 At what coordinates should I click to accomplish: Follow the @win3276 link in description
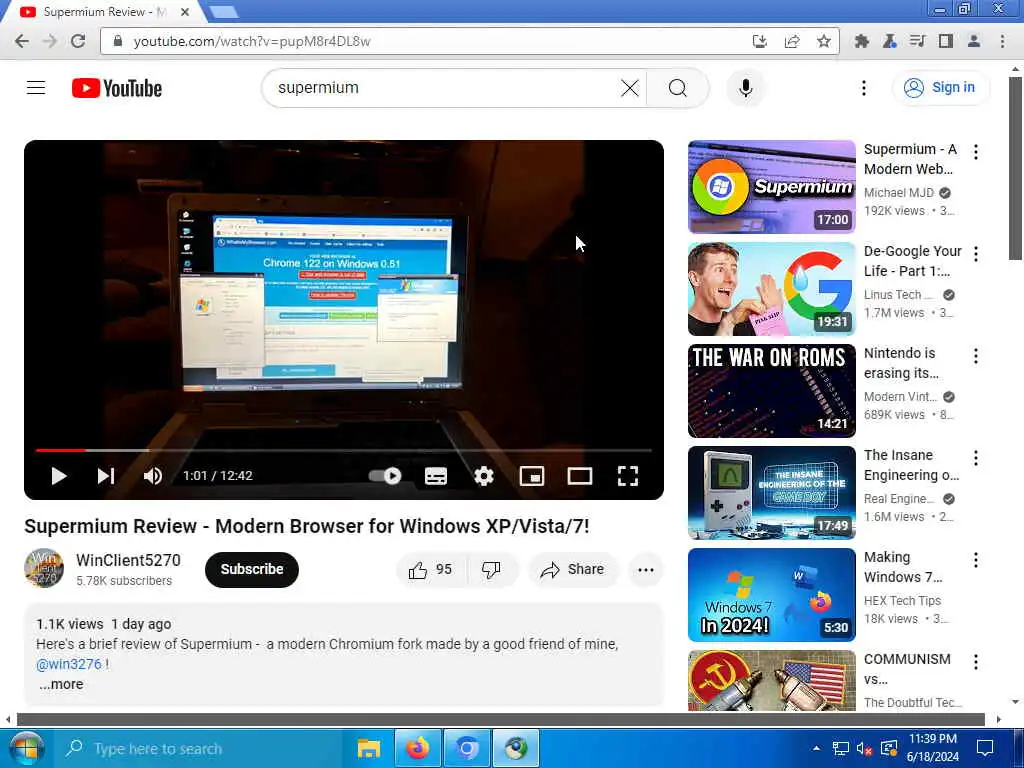(x=69, y=664)
